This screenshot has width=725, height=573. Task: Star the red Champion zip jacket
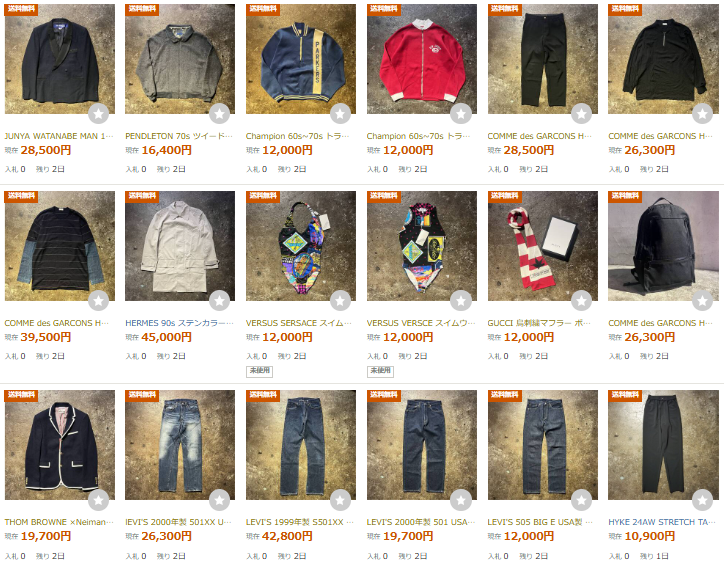[x=461, y=113]
